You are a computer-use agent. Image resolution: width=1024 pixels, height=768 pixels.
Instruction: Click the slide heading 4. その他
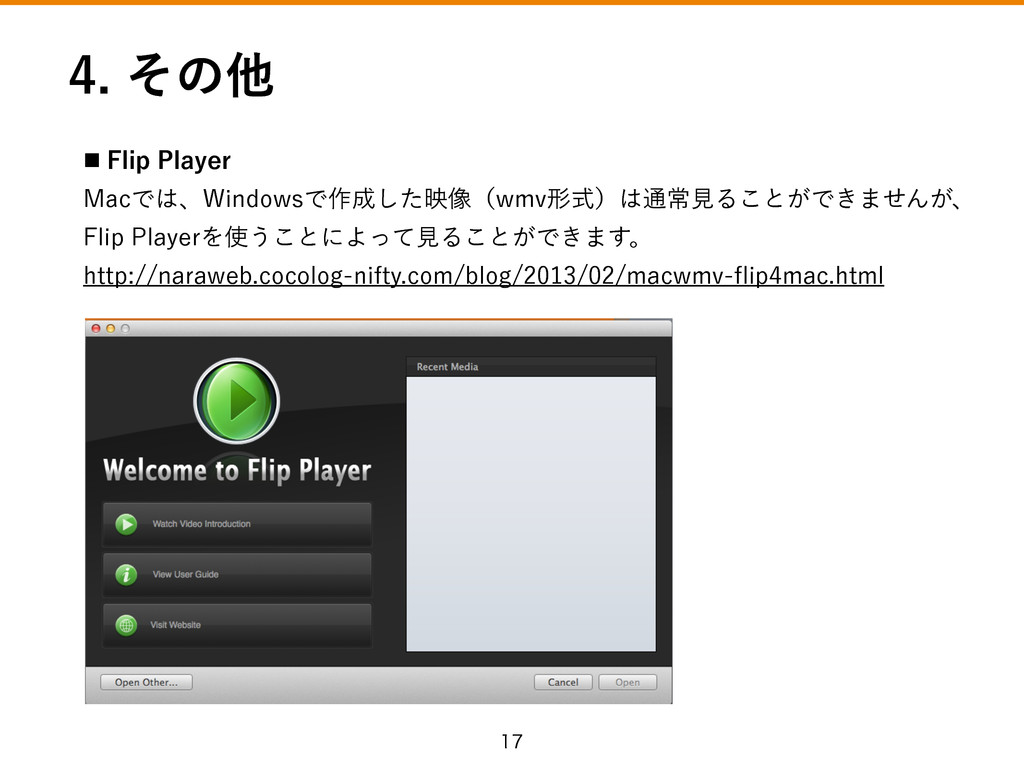tap(171, 75)
